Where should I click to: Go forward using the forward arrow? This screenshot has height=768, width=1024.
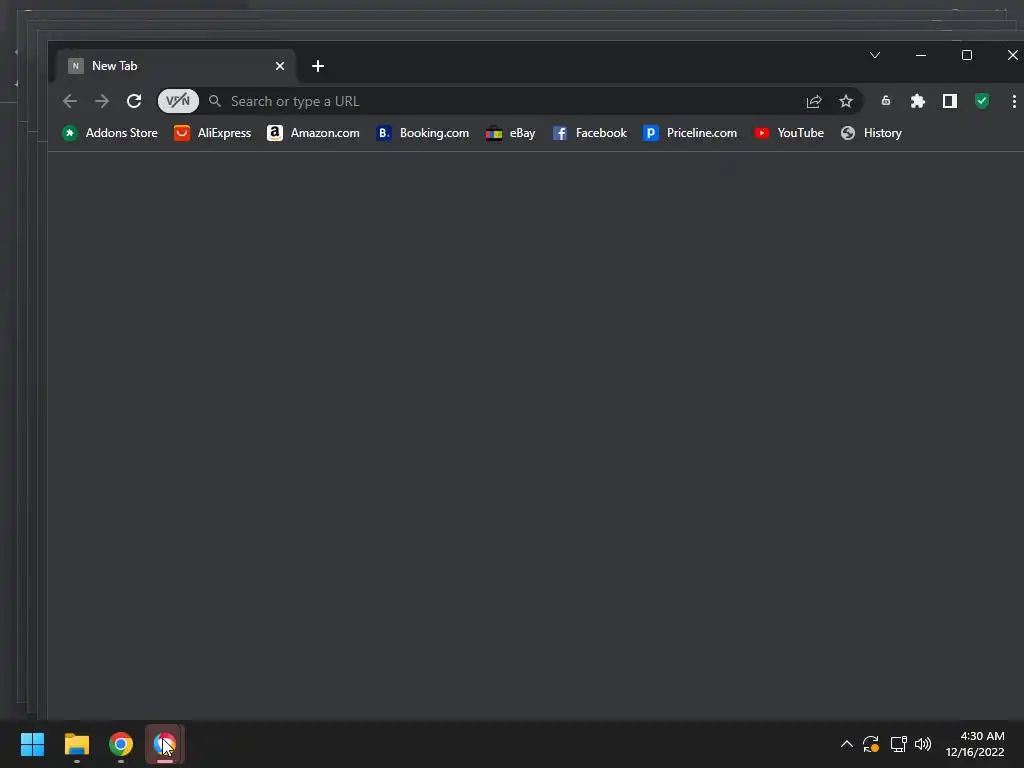click(x=102, y=101)
